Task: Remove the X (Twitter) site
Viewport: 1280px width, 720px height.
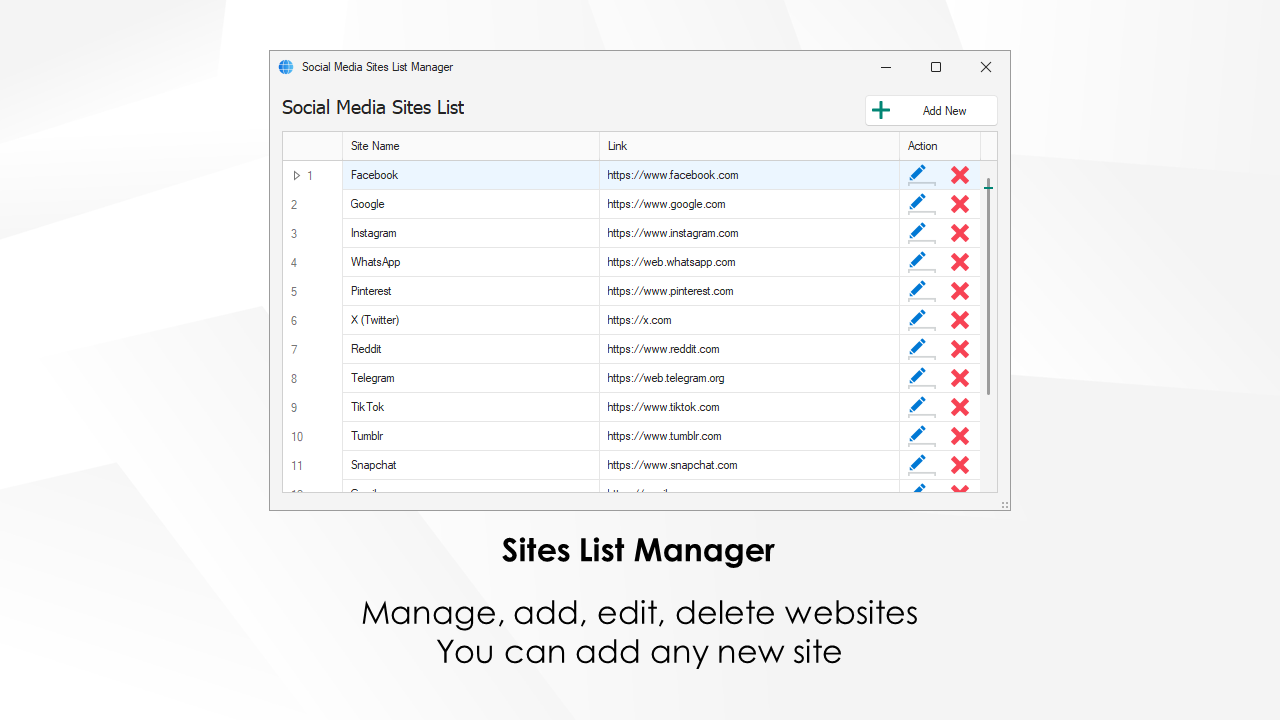Action: tap(960, 320)
